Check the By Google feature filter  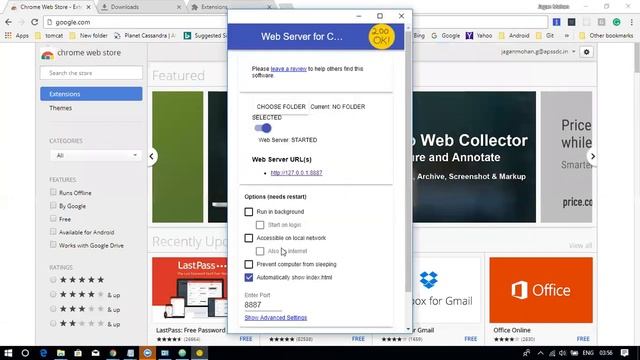point(53,205)
